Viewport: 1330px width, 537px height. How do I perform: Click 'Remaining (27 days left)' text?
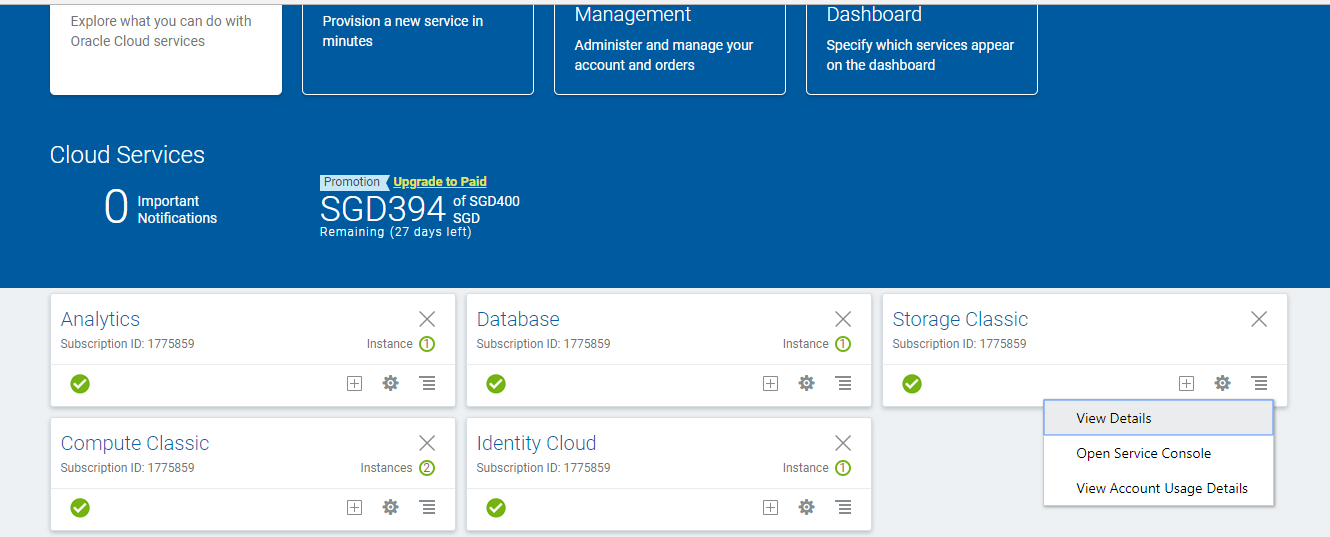396,232
